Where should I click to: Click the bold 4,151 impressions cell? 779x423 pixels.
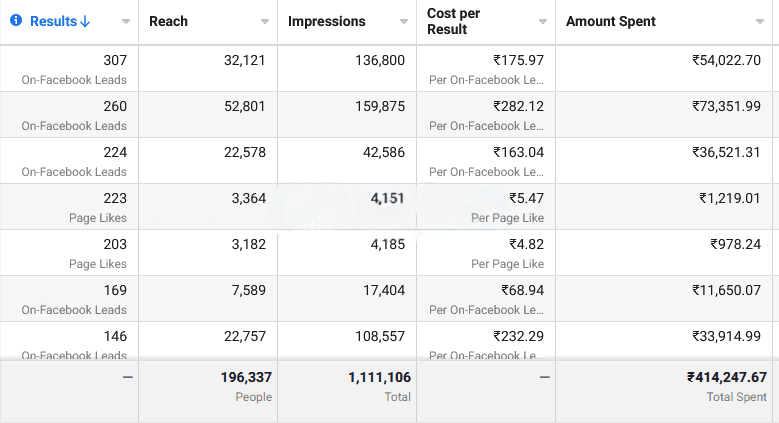tap(386, 199)
